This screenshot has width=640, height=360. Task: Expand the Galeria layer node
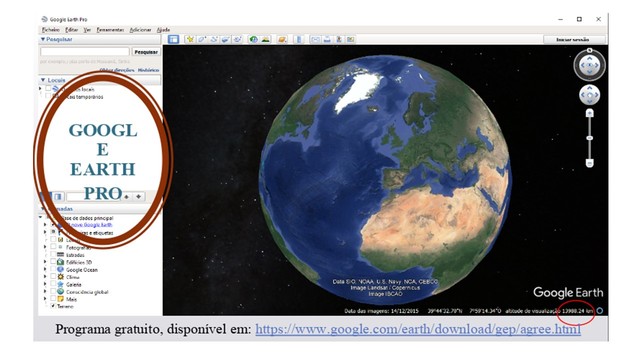[x=45, y=284]
